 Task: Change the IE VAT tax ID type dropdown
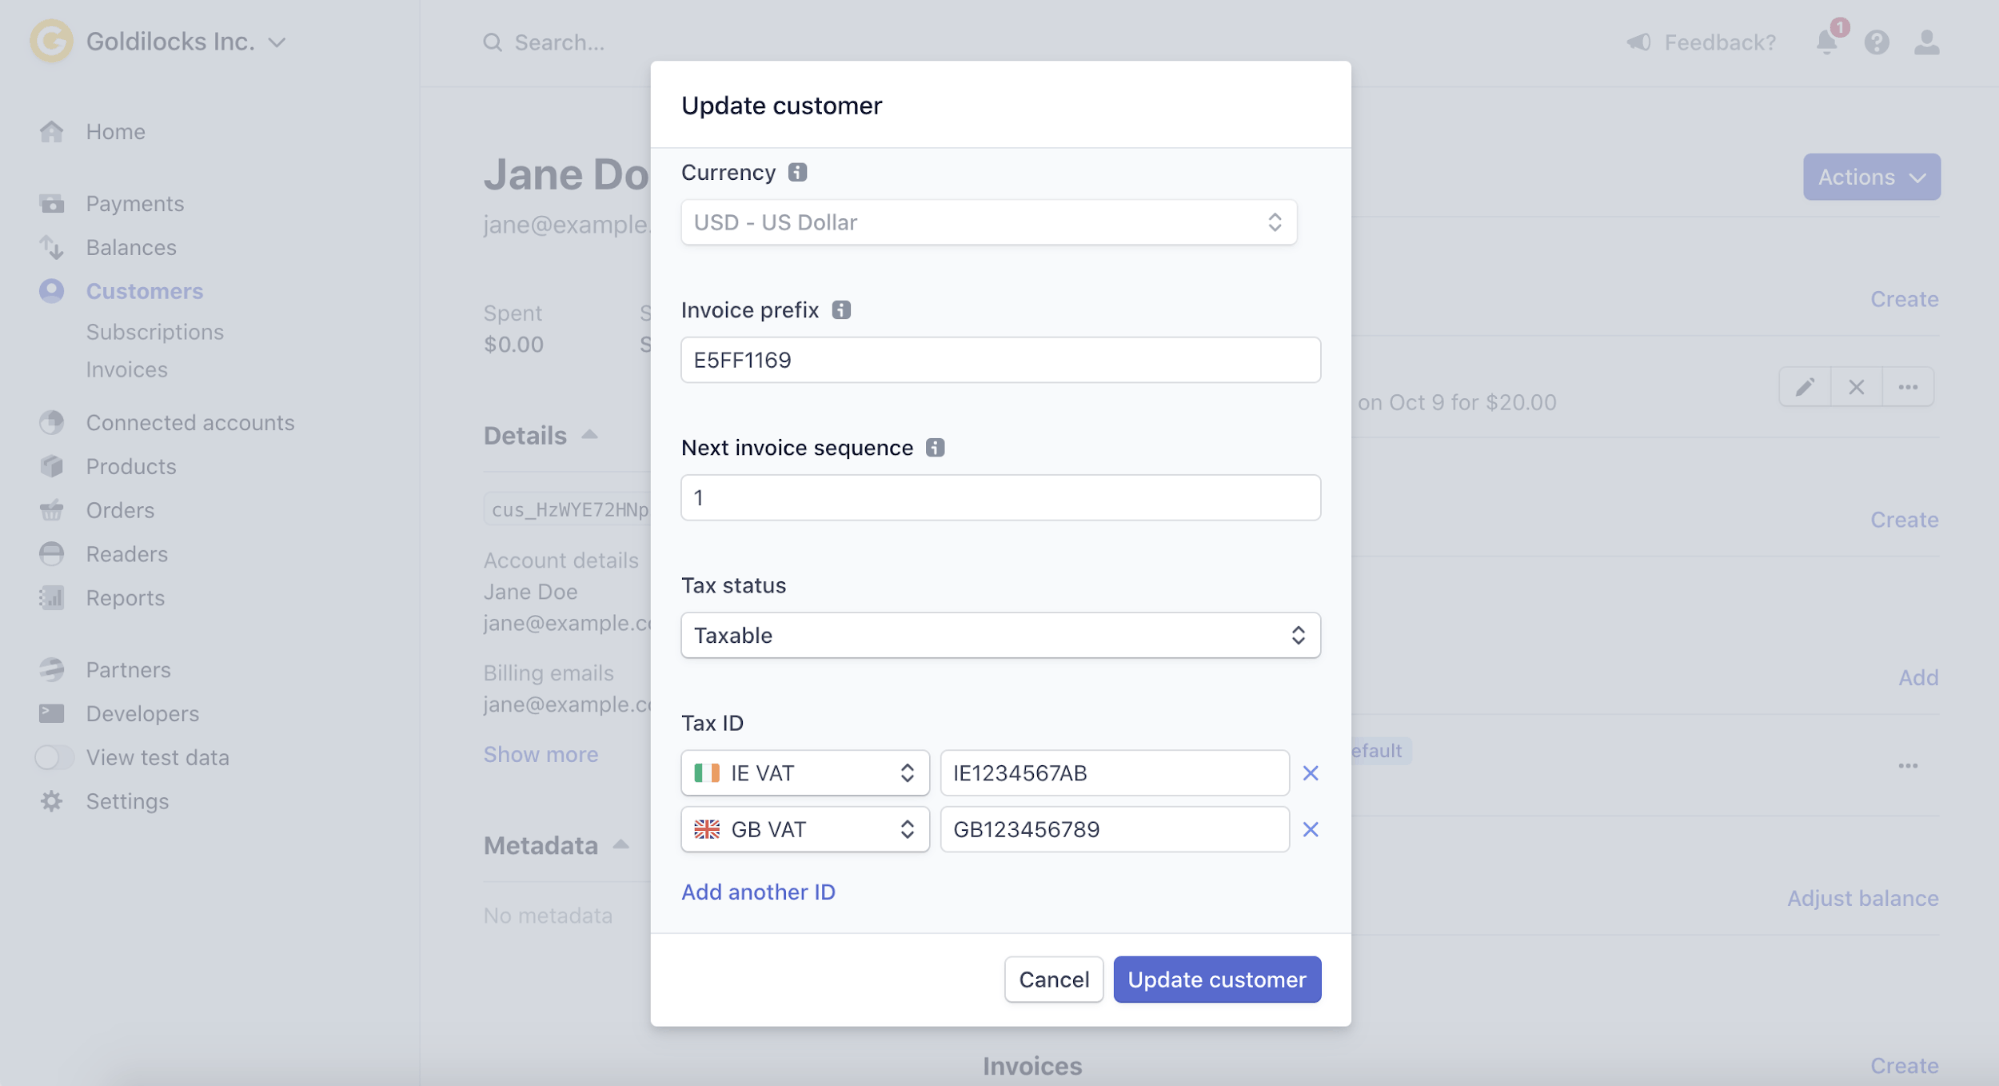pos(804,772)
